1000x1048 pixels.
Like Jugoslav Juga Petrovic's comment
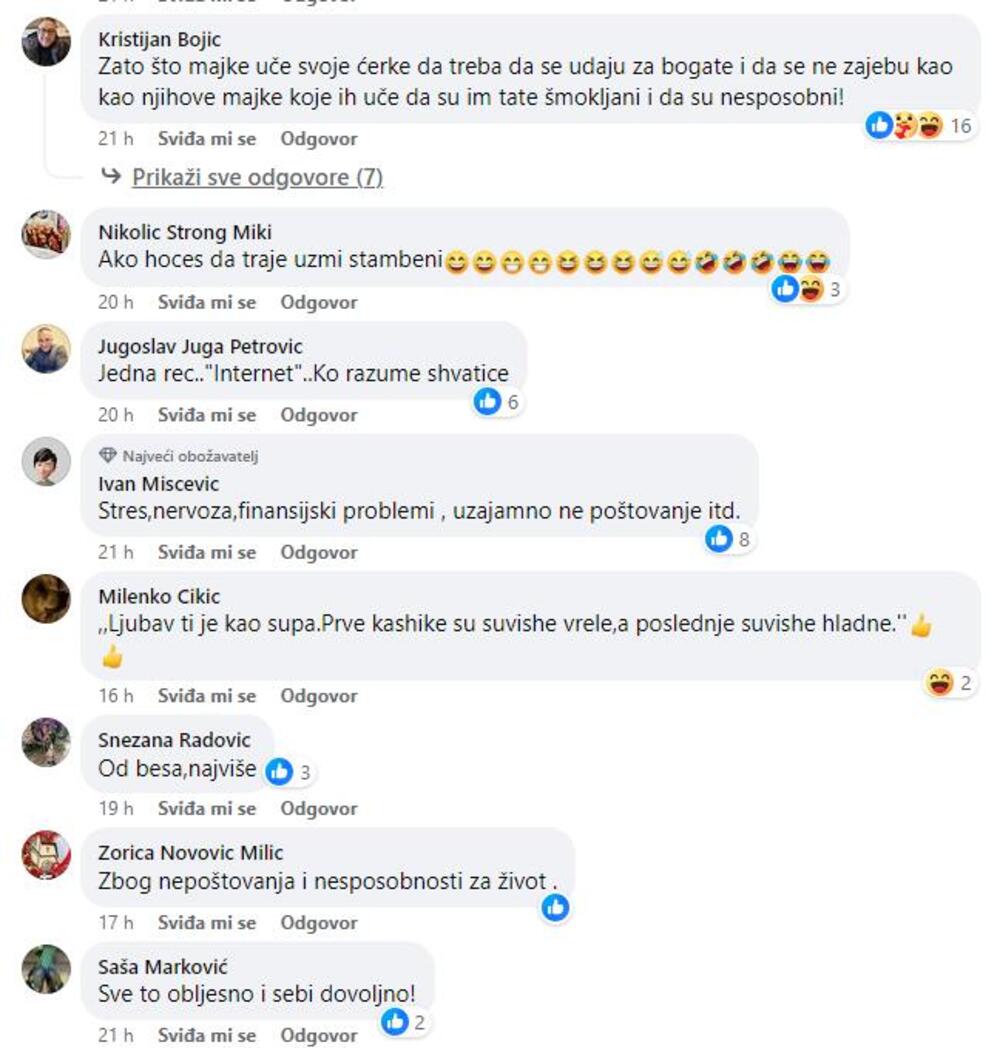click(207, 415)
